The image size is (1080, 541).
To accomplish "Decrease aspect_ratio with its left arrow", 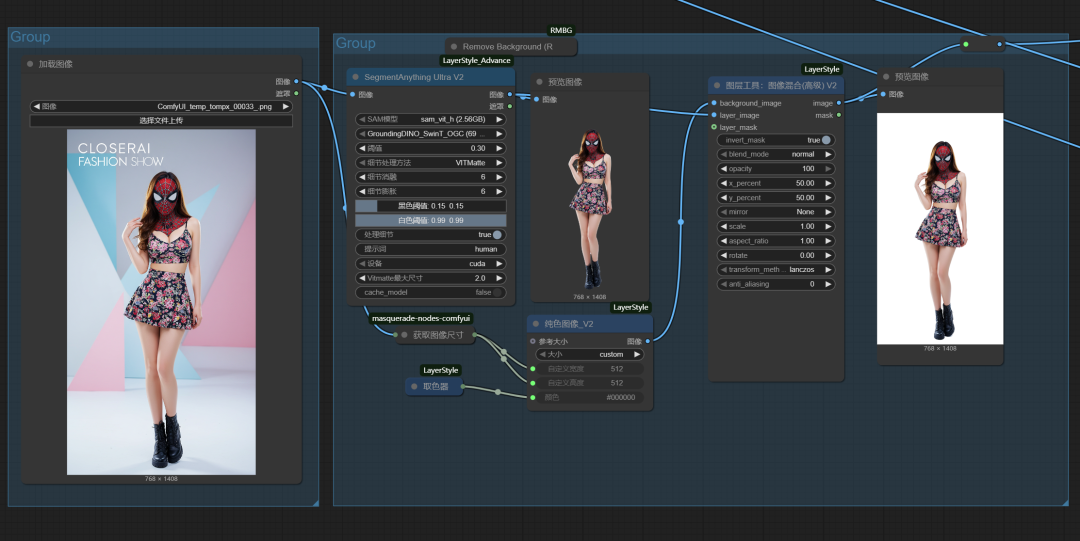I will click(723, 241).
